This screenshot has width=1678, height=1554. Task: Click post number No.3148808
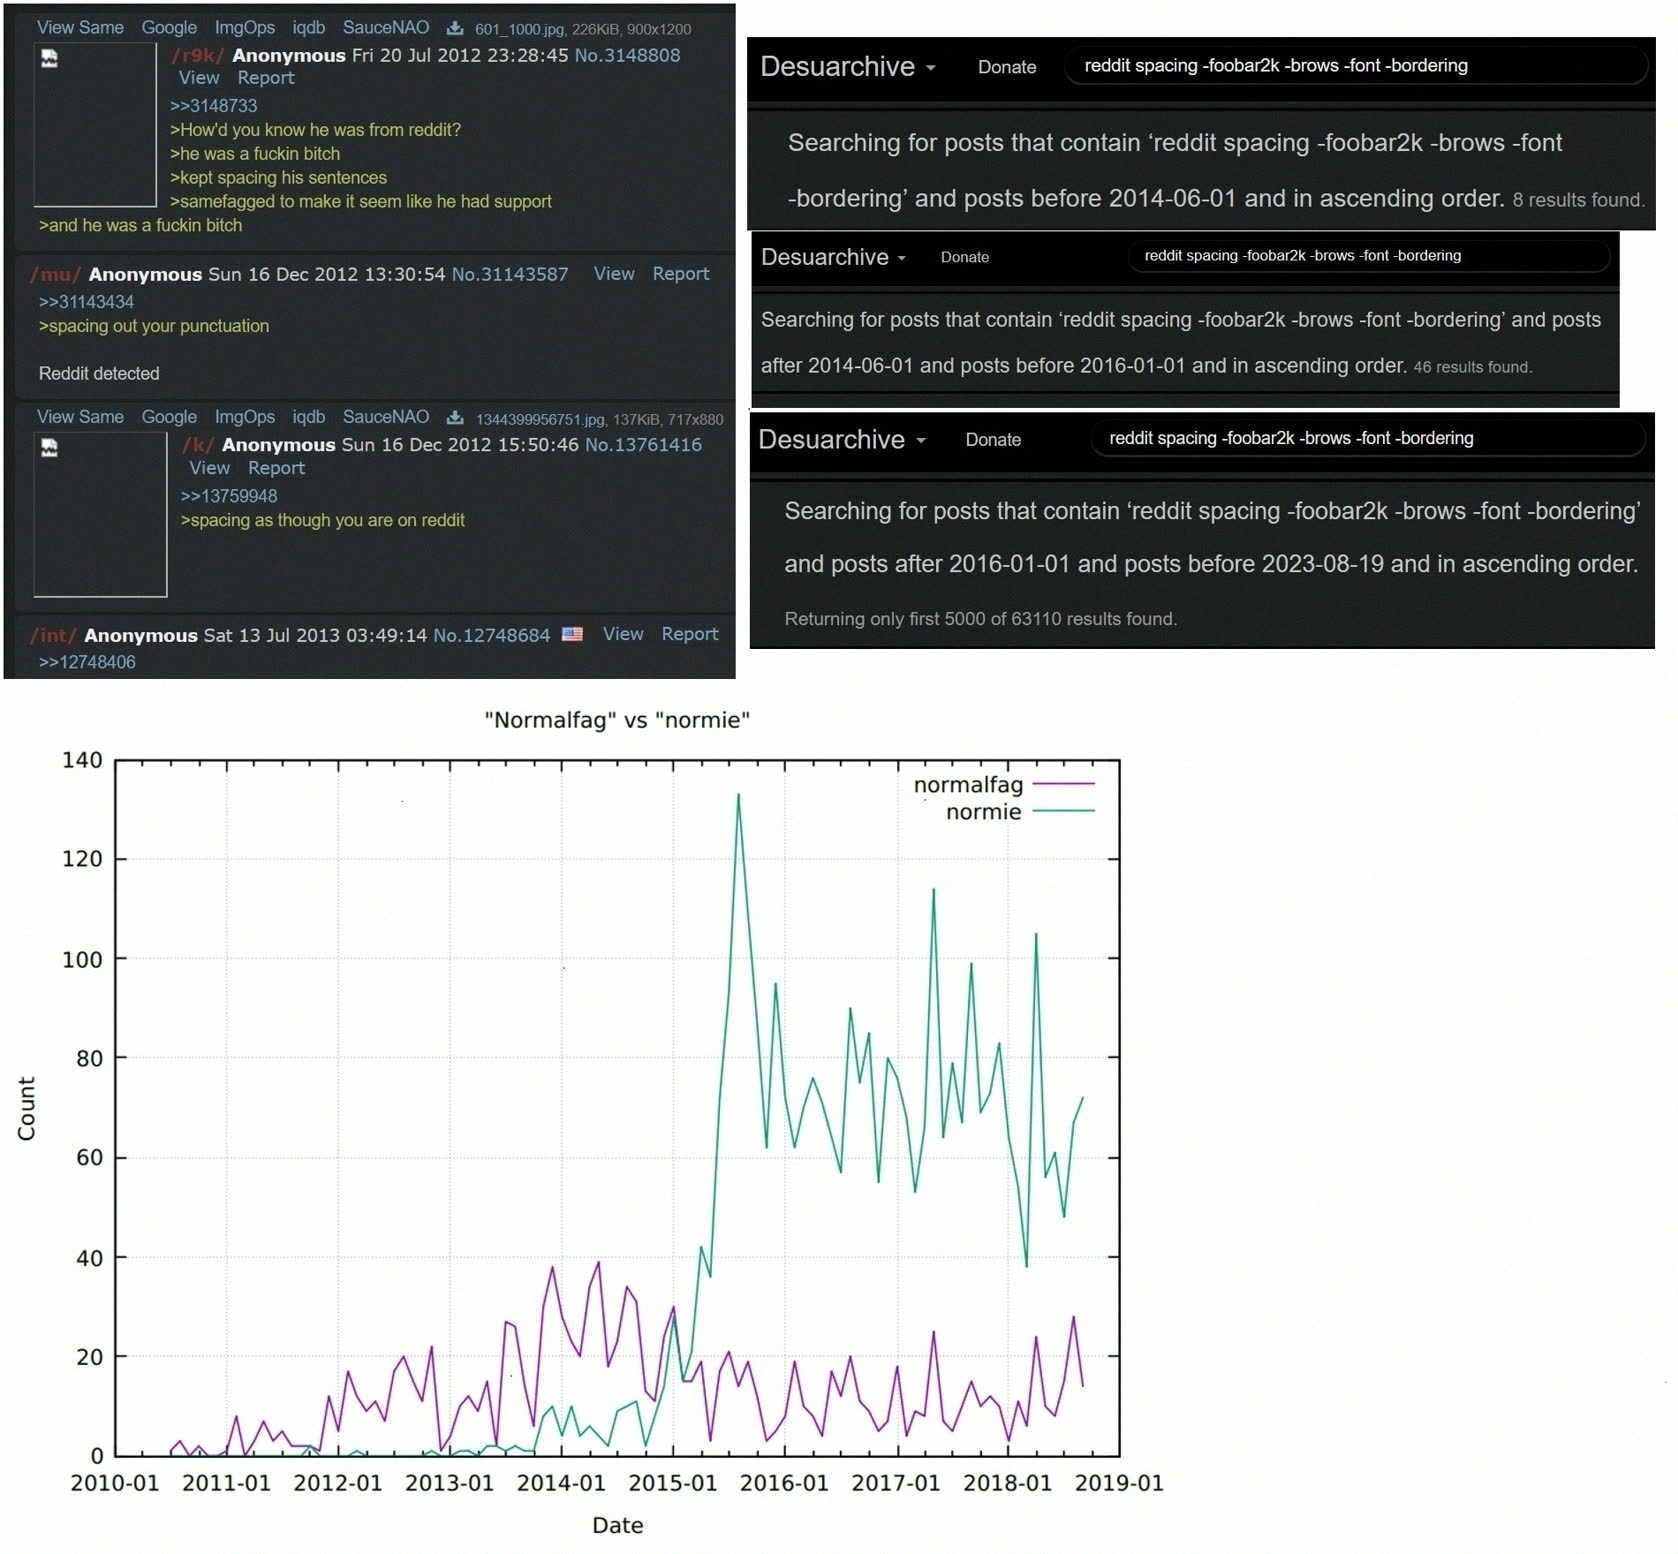627,55
